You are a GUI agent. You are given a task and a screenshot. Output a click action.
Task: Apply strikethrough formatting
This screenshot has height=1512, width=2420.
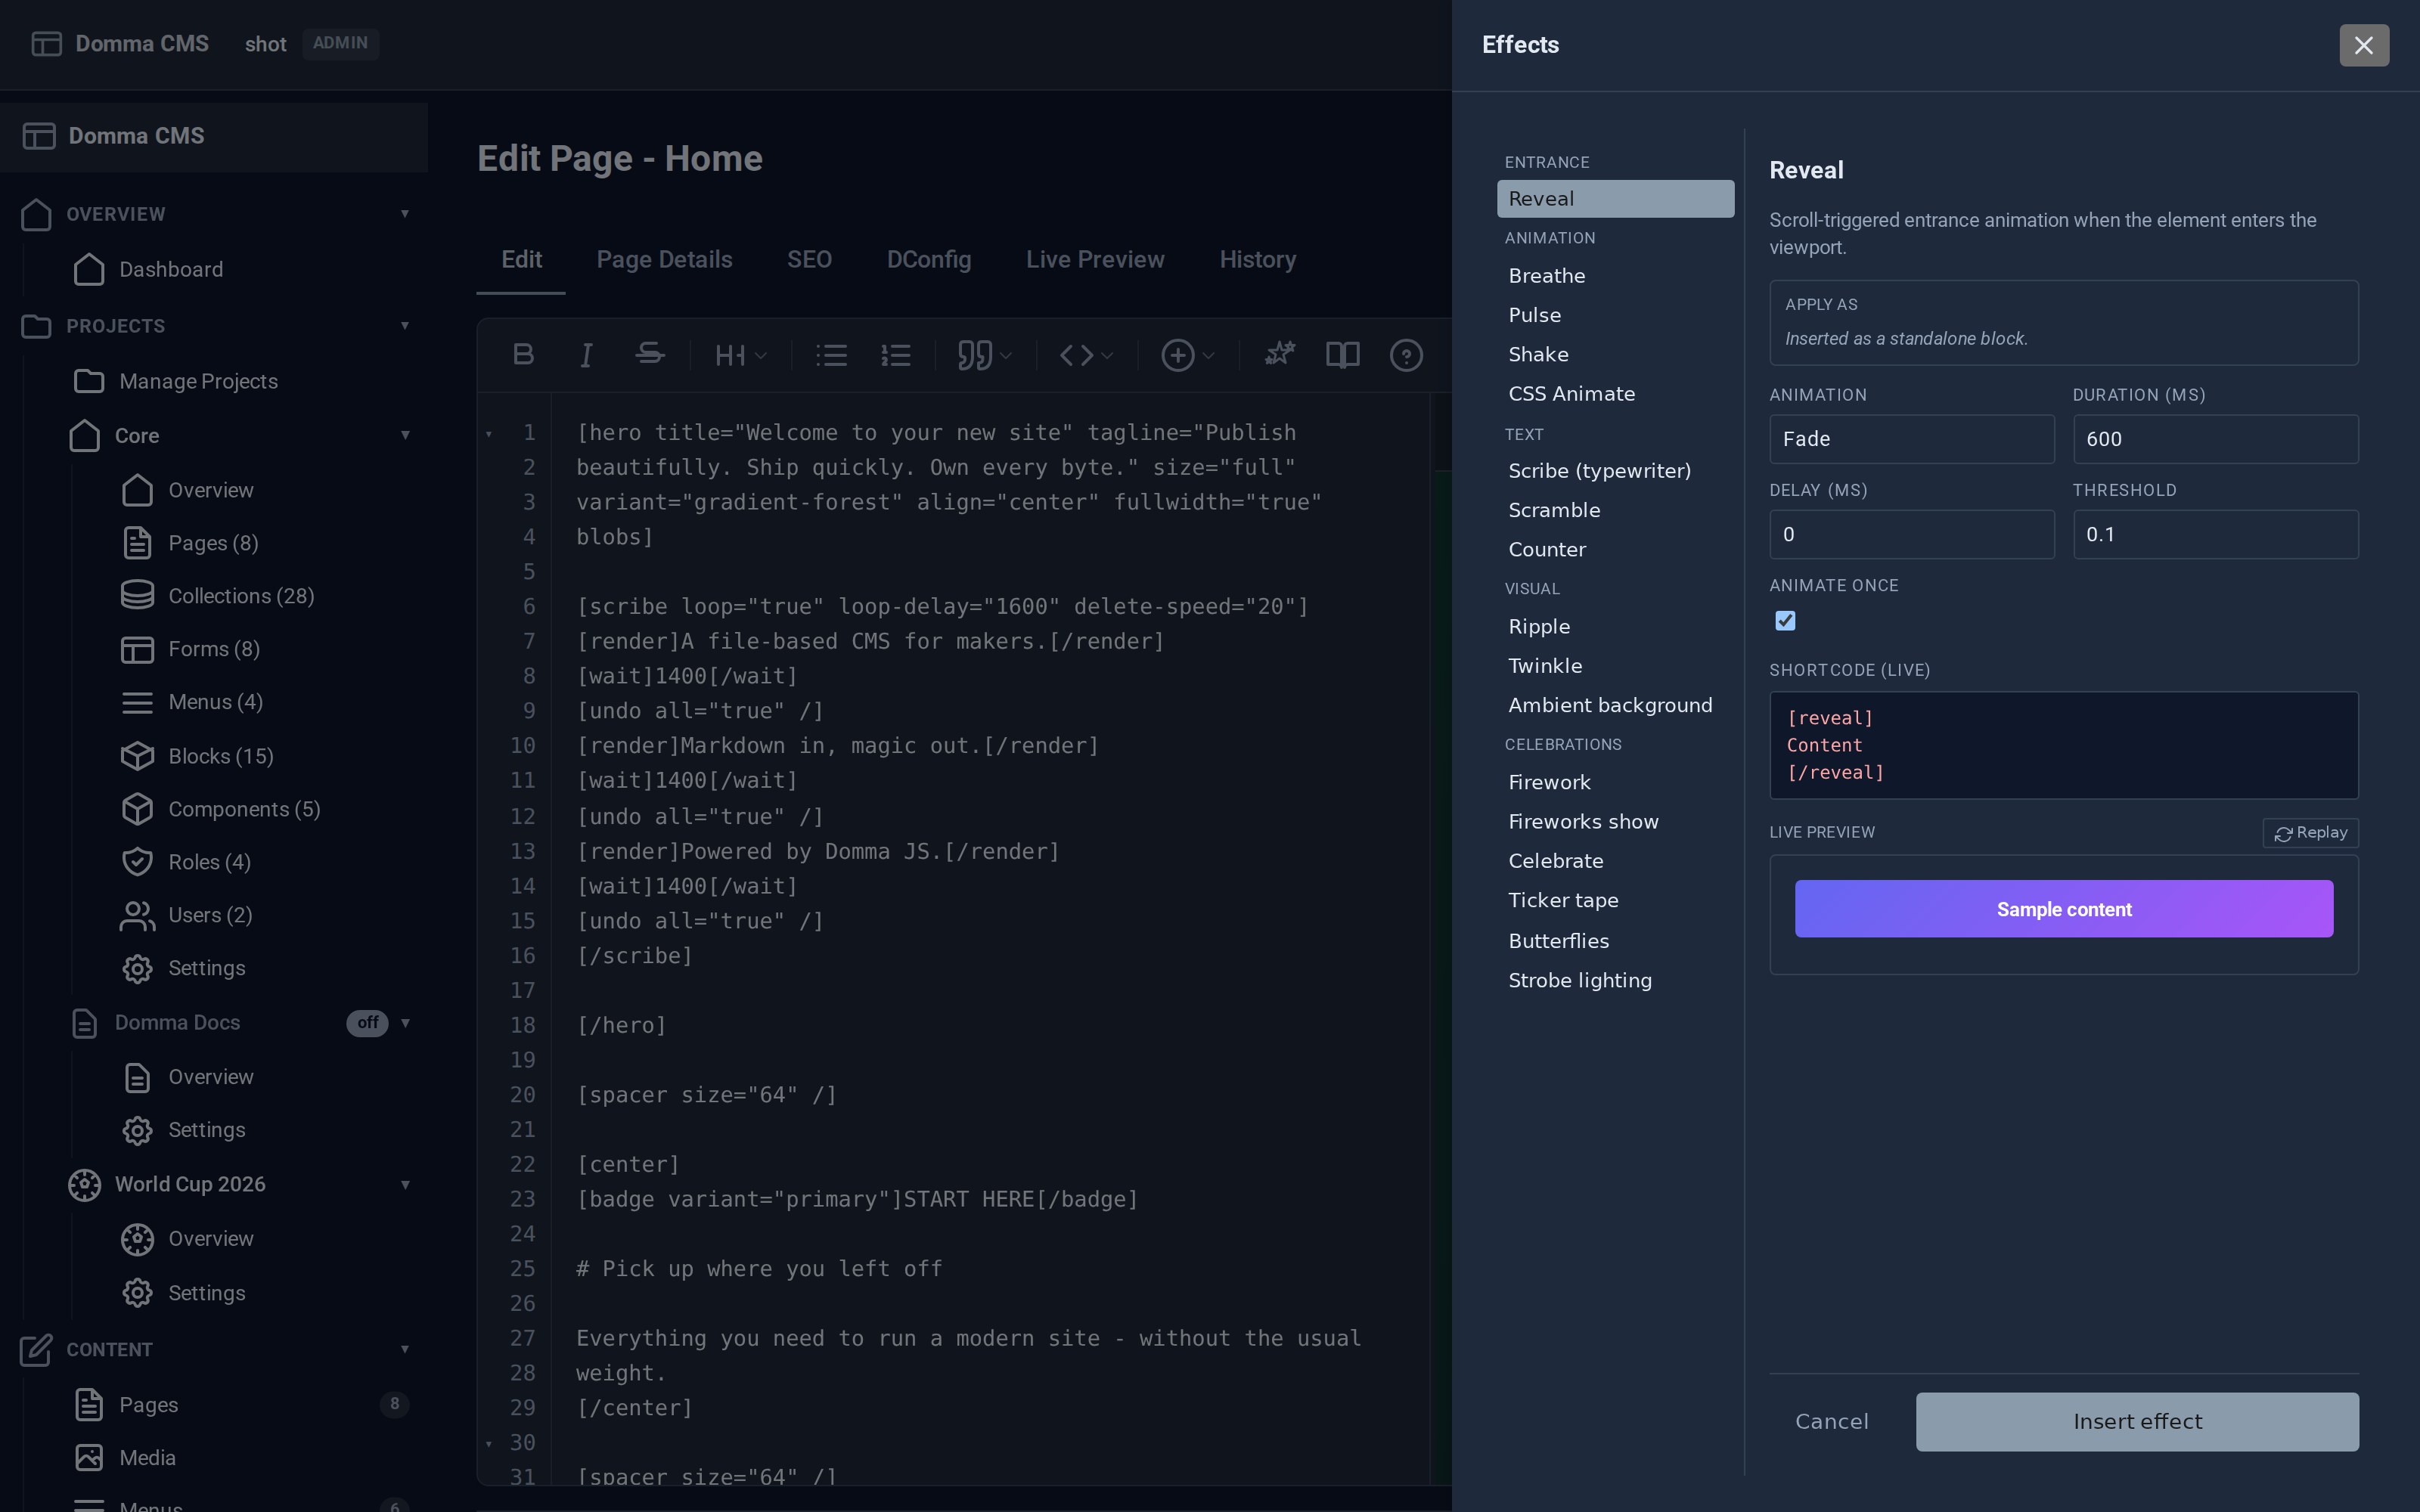point(650,355)
